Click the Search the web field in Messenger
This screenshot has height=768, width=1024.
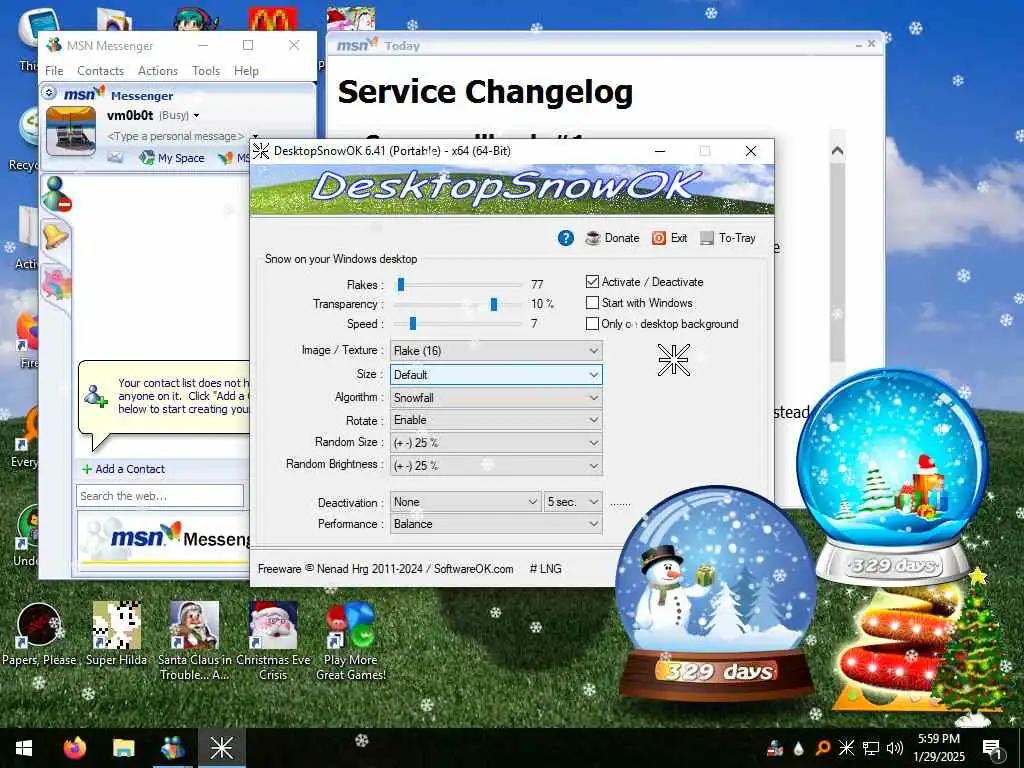160,496
